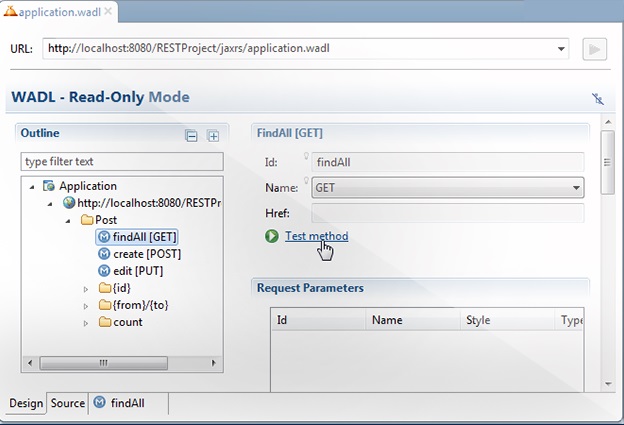
Task: Expand the {id} folder node
Action: [x=85, y=288]
